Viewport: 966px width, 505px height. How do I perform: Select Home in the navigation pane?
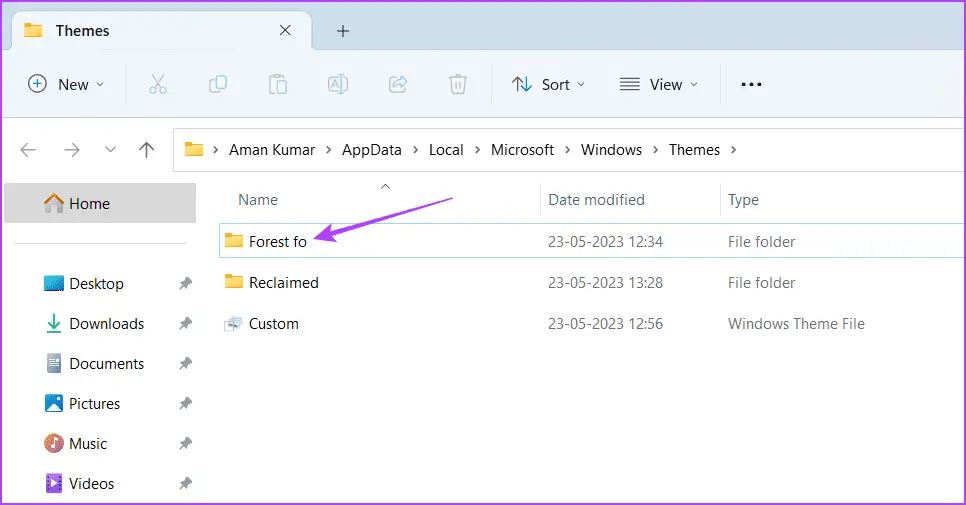100,203
